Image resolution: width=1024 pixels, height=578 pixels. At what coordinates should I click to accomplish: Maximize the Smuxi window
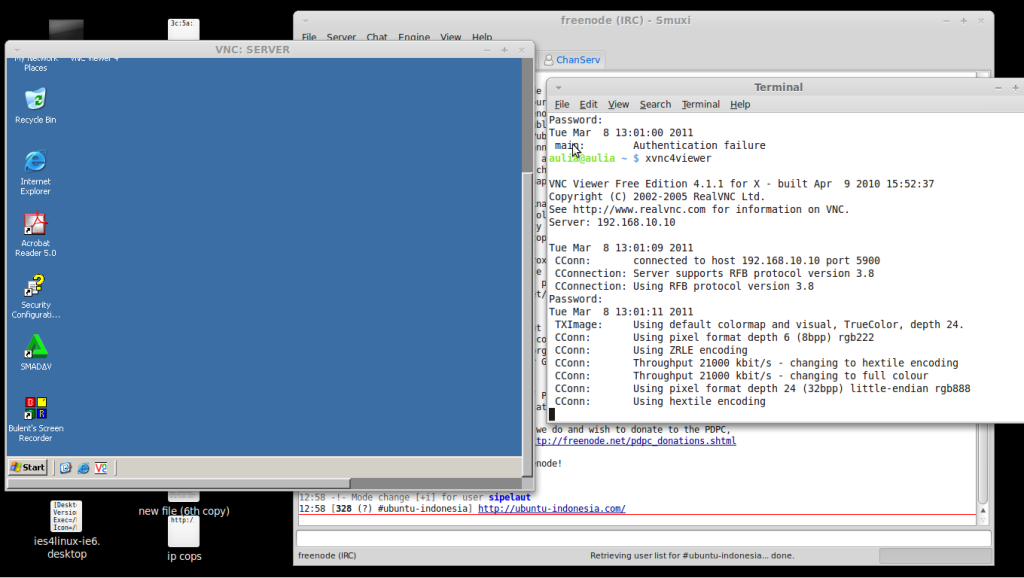(x=963, y=20)
